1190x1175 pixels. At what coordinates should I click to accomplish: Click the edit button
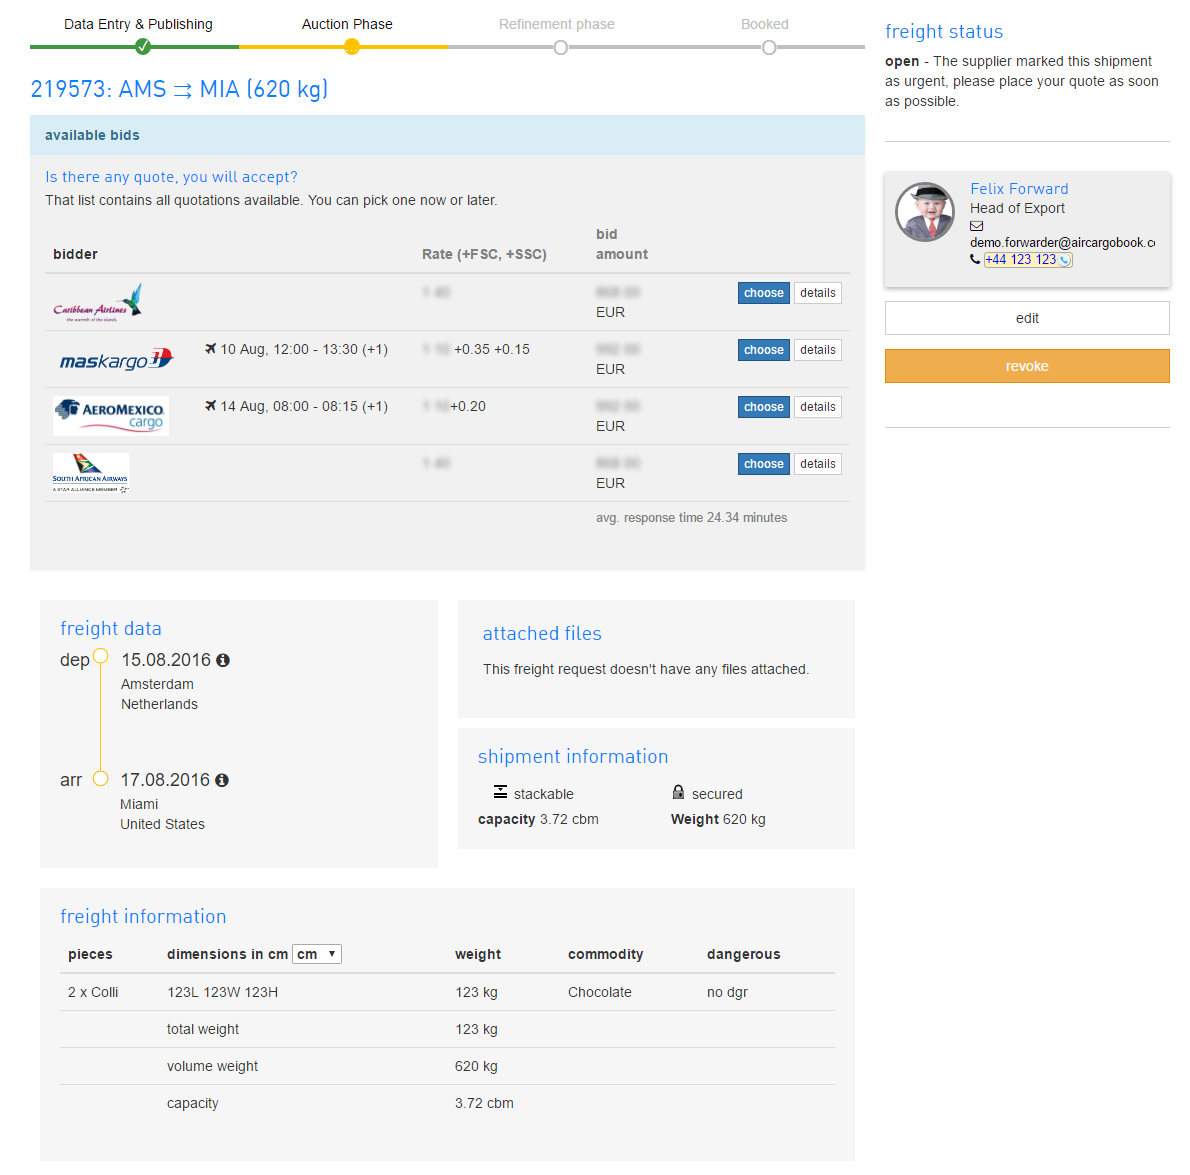1027,318
